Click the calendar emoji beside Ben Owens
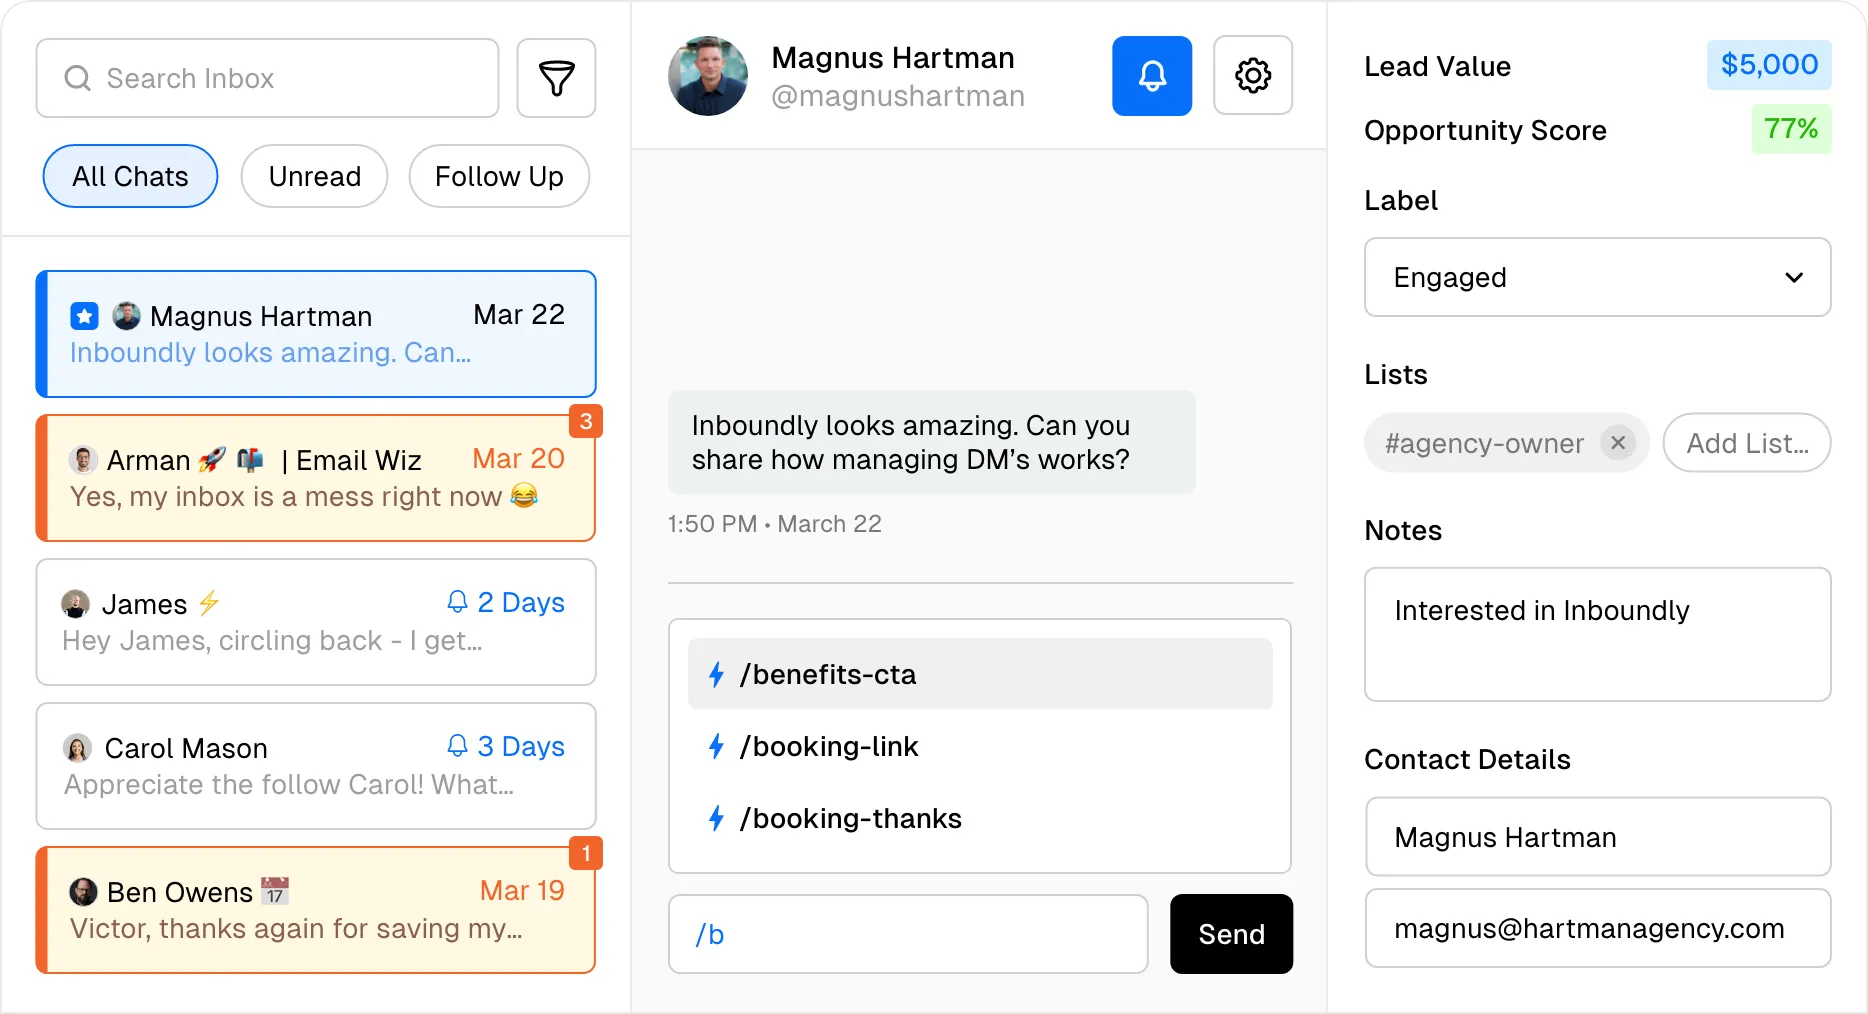1868x1014 pixels. pyautogui.click(x=275, y=891)
